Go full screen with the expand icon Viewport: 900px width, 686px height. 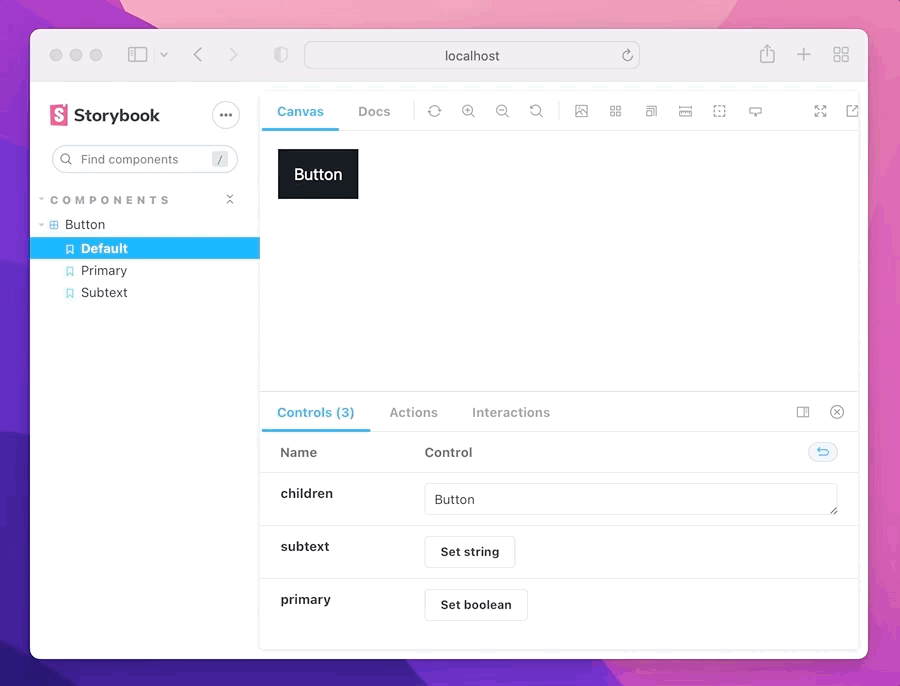[820, 111]
